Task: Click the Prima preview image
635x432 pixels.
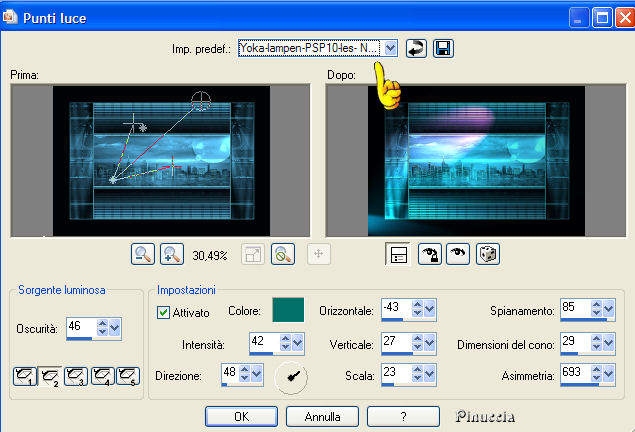Action: pos(161,161)
